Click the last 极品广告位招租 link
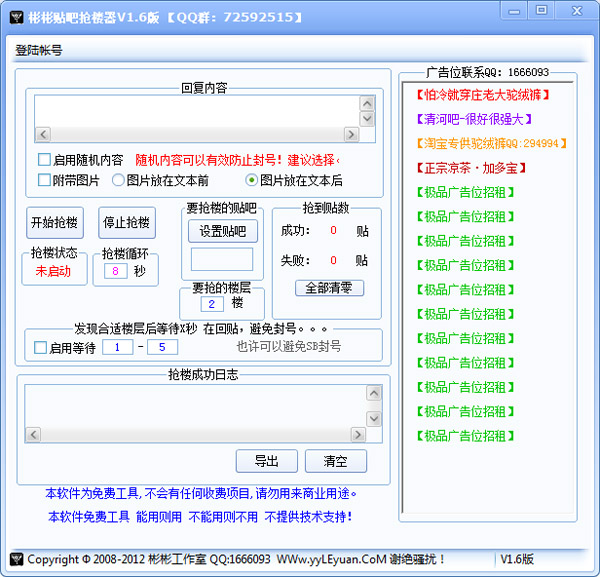The image size is (600, 577). [x=465, y=436]
